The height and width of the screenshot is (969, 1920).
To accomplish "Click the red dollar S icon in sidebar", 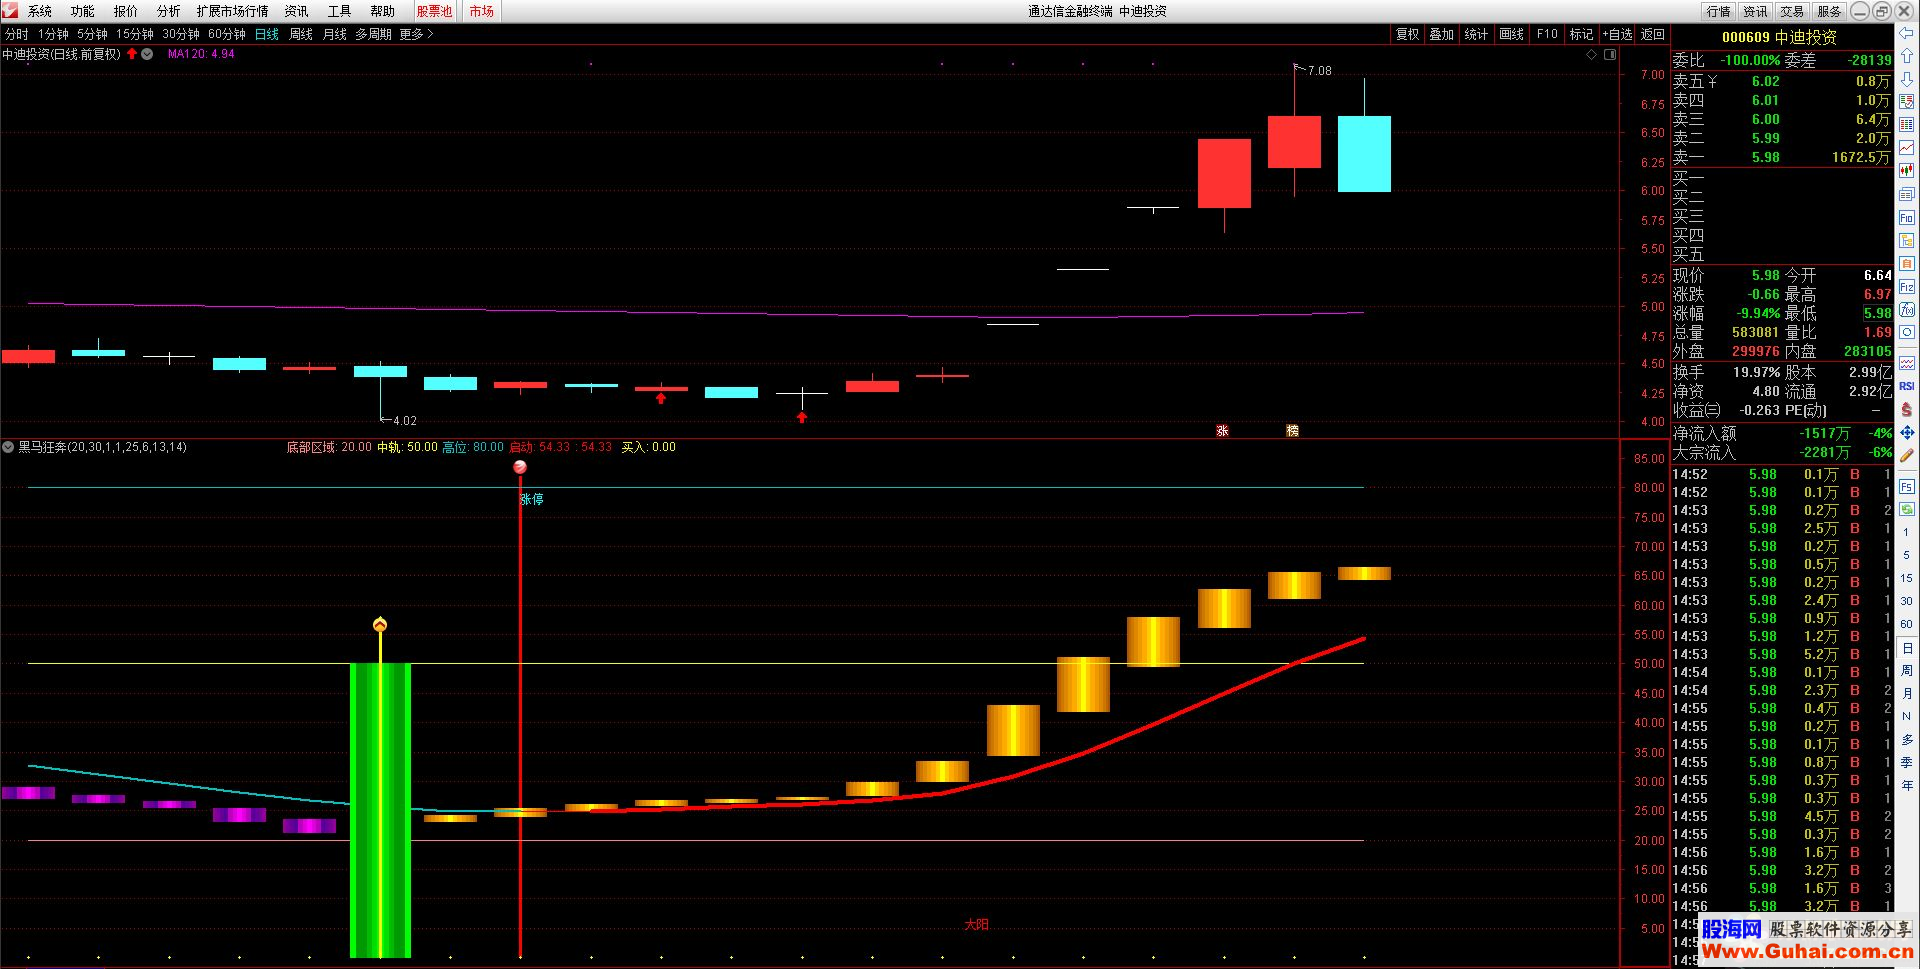I will click(1907, 409).
